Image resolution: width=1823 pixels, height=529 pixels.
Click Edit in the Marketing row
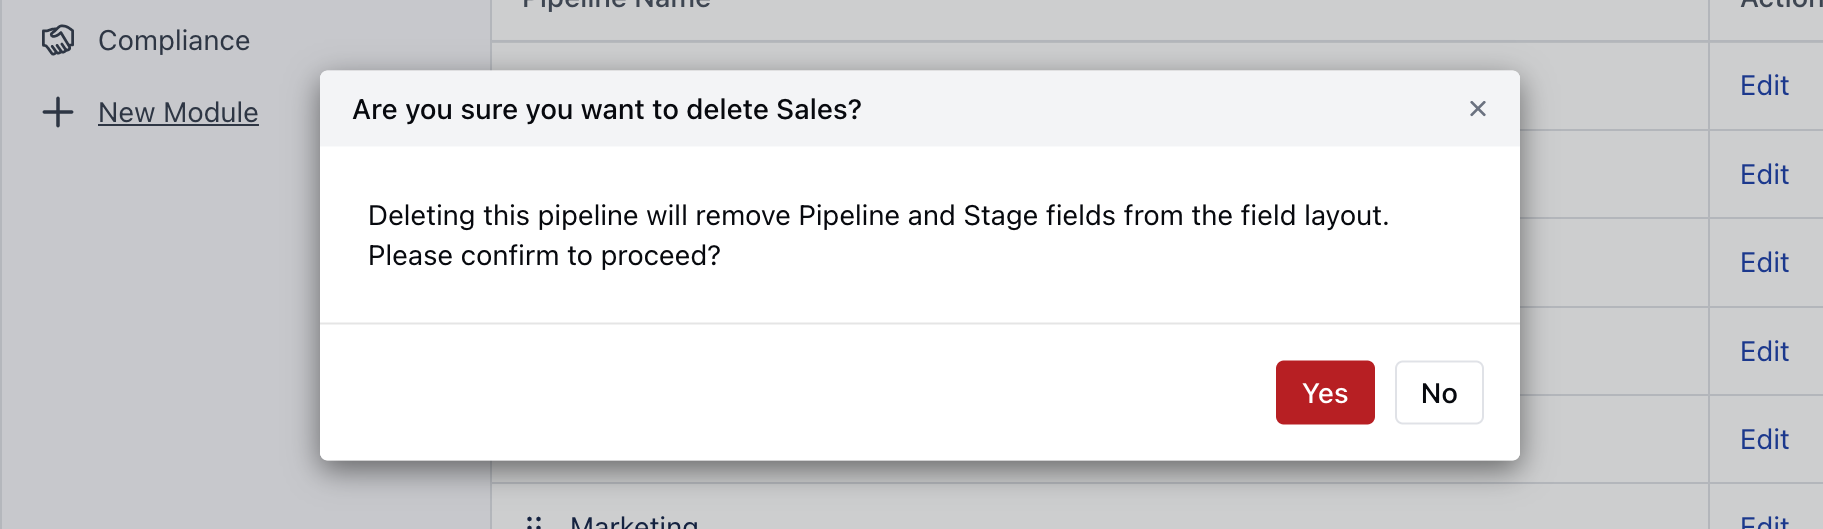1764,521
